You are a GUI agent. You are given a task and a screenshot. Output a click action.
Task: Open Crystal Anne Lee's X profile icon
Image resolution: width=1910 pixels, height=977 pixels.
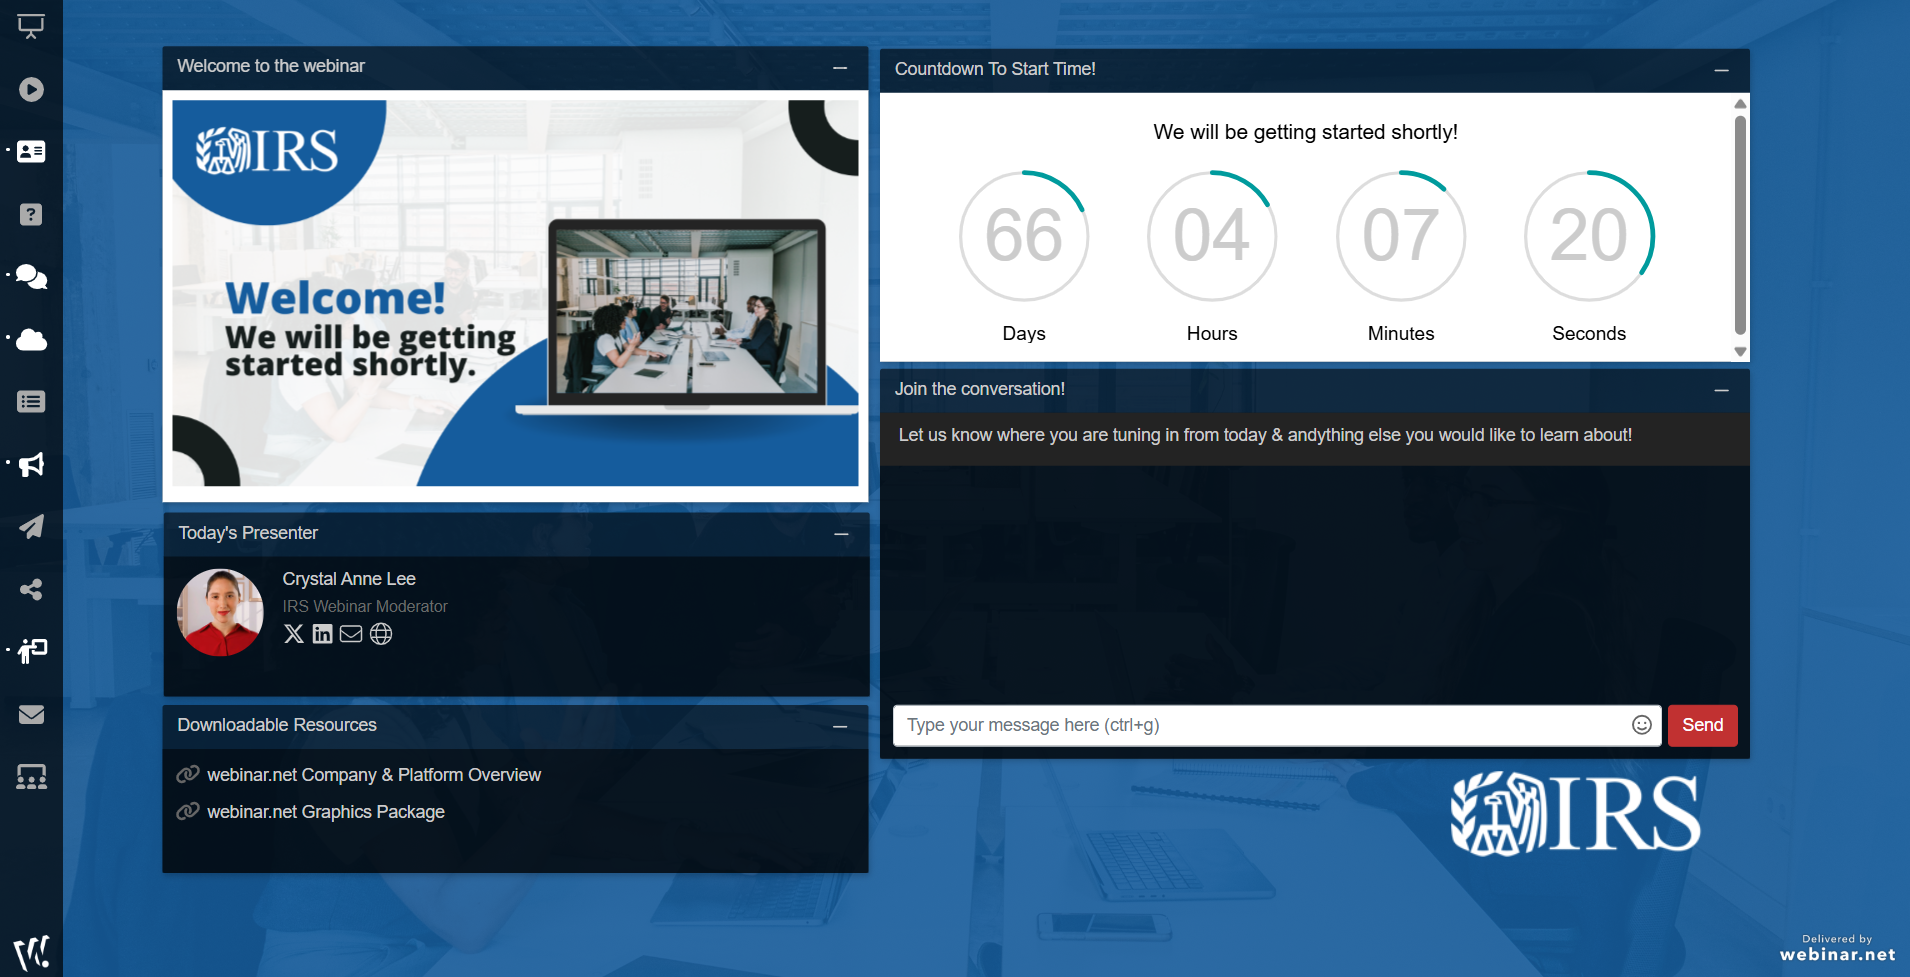coord(294,634)
